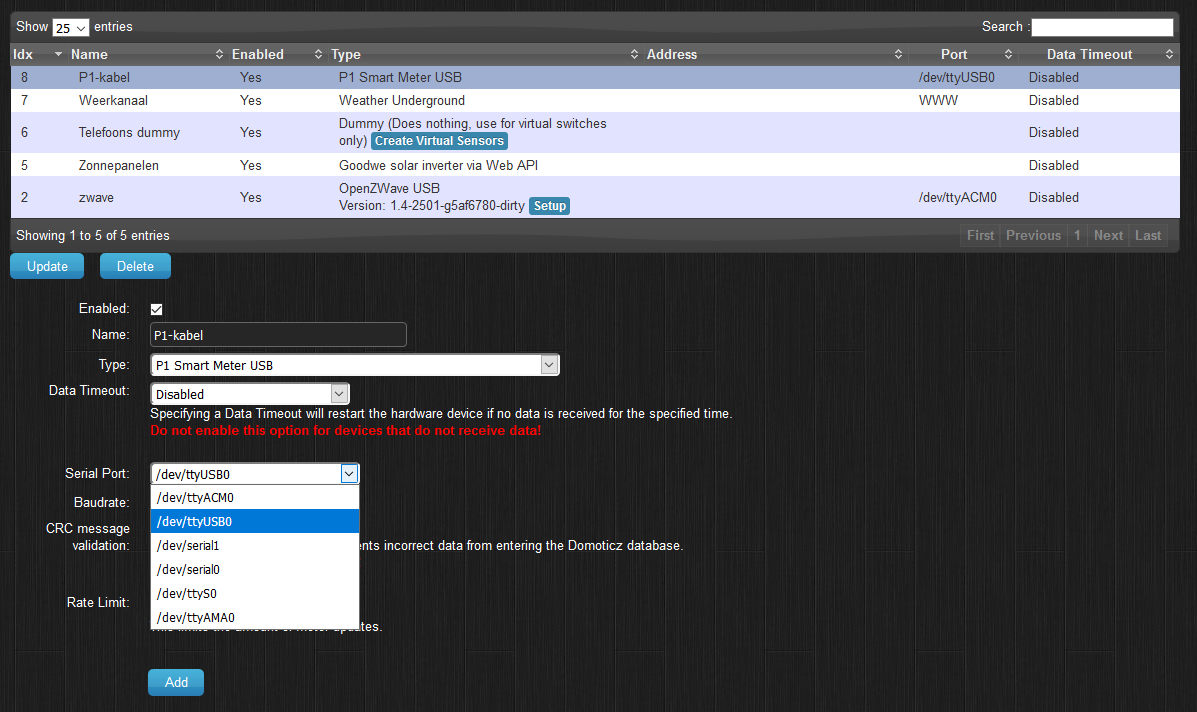Screen dimensions: 1197x712
Task: Sort the table by Data Timeout column
Action: (1098, 54)
